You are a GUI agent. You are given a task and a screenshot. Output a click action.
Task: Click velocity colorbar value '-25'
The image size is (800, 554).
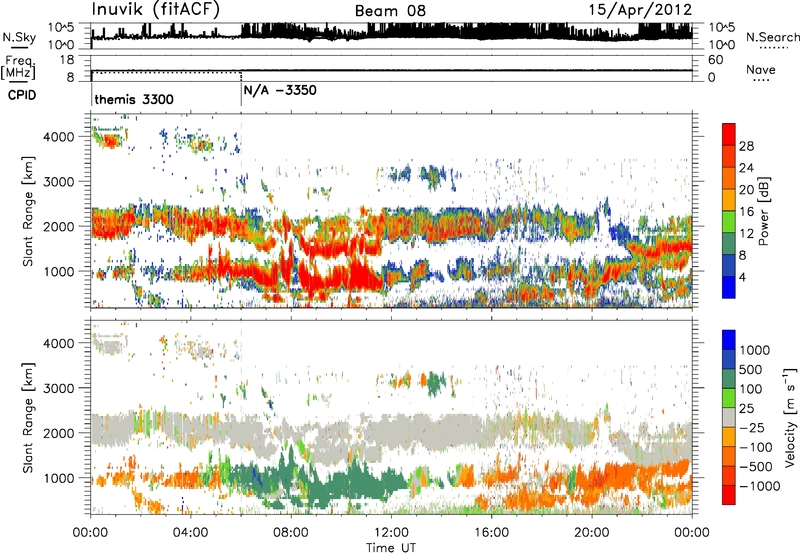pyautogui.click(x=752, y=427)
